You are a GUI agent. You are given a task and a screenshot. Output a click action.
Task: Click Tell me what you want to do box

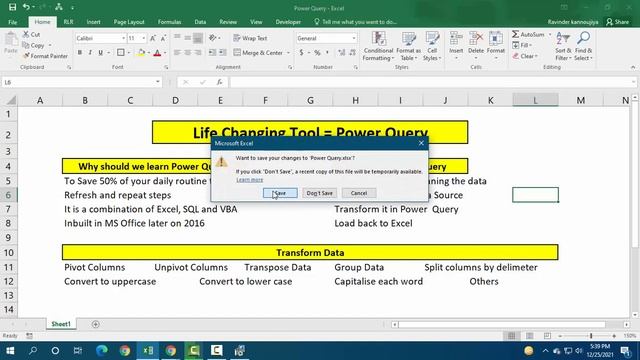click(x=355, y=22)
